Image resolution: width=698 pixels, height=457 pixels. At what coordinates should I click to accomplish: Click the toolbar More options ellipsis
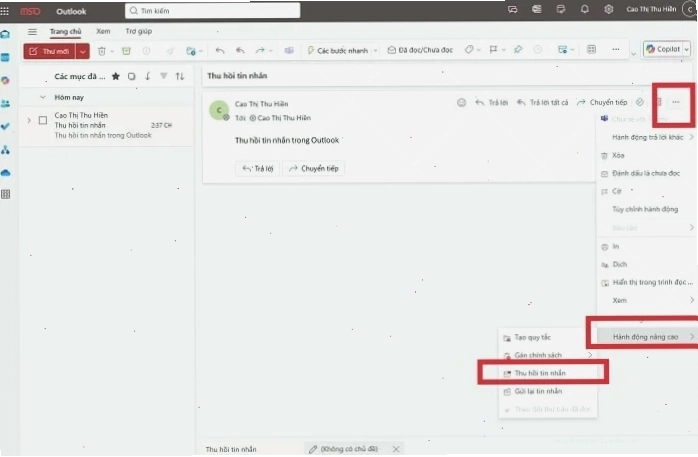click(616, 49)
